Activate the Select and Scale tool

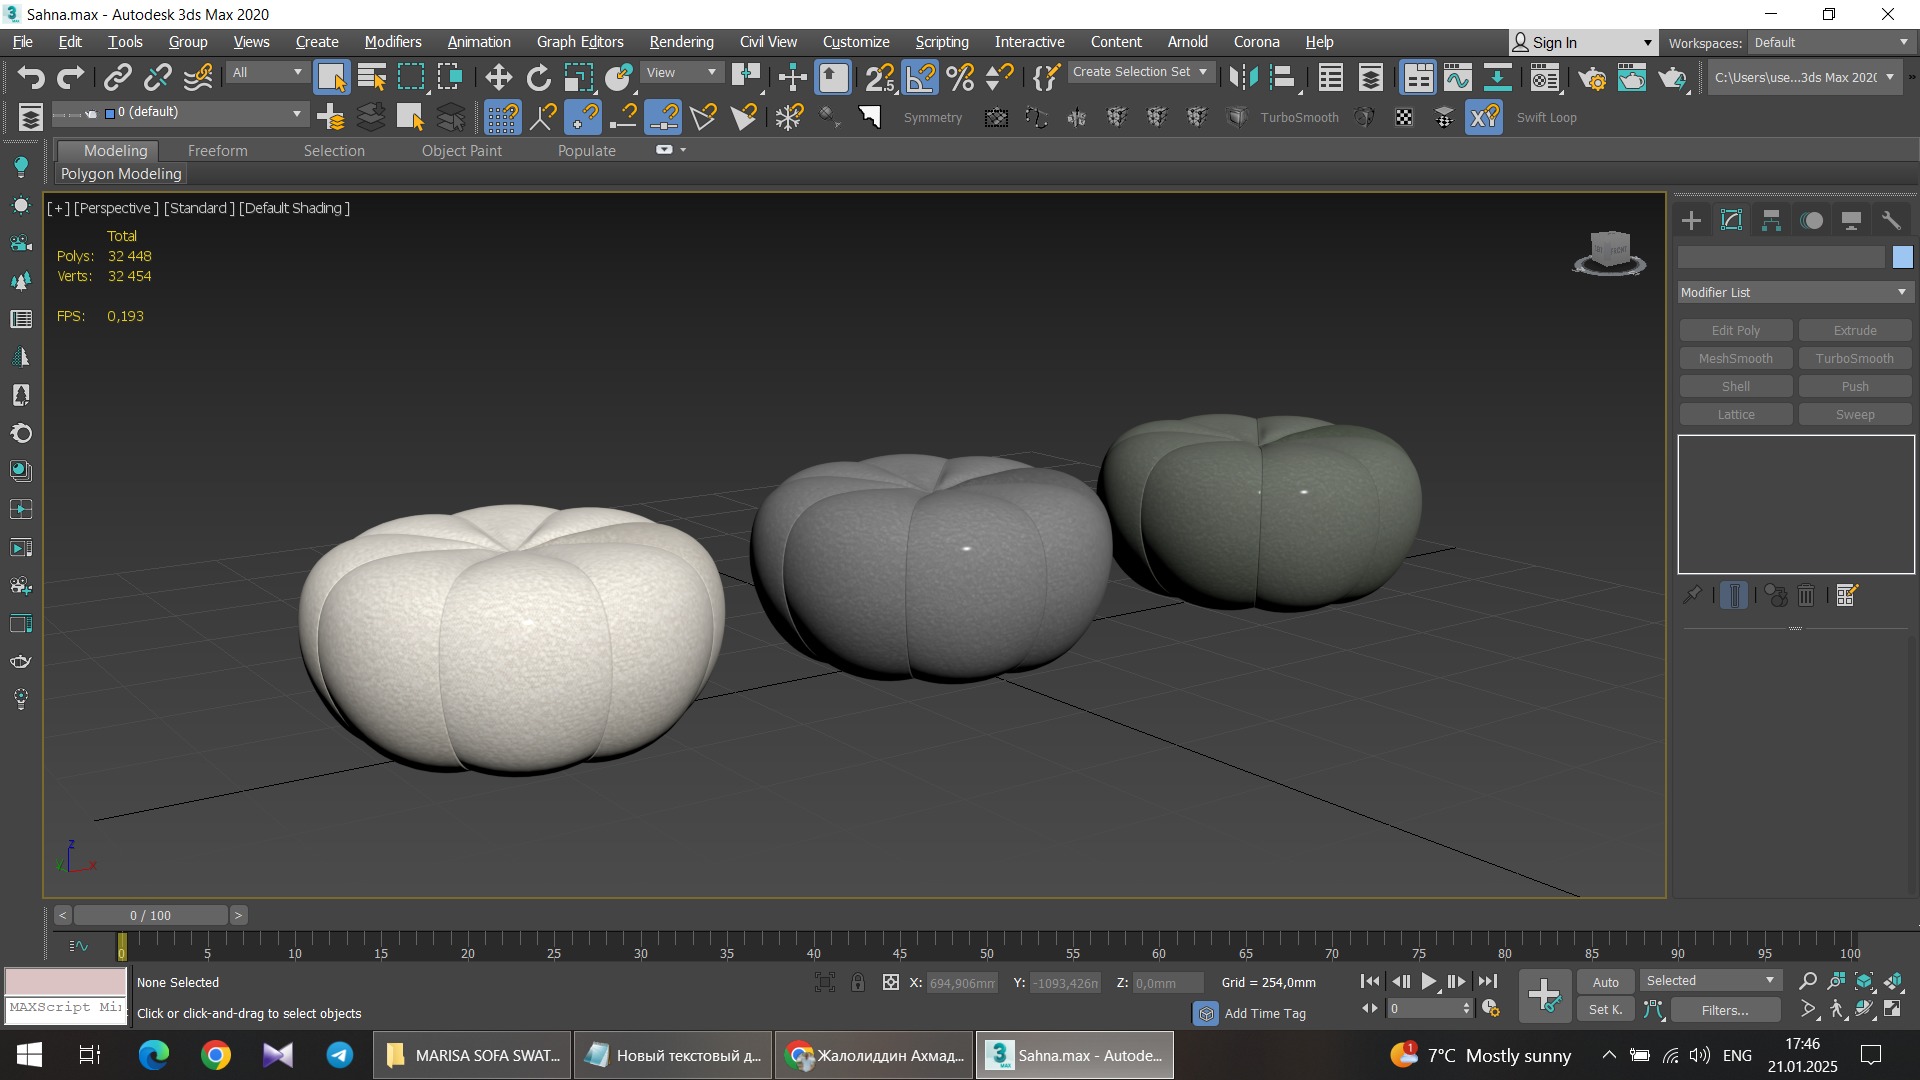[x=578, y=77]
